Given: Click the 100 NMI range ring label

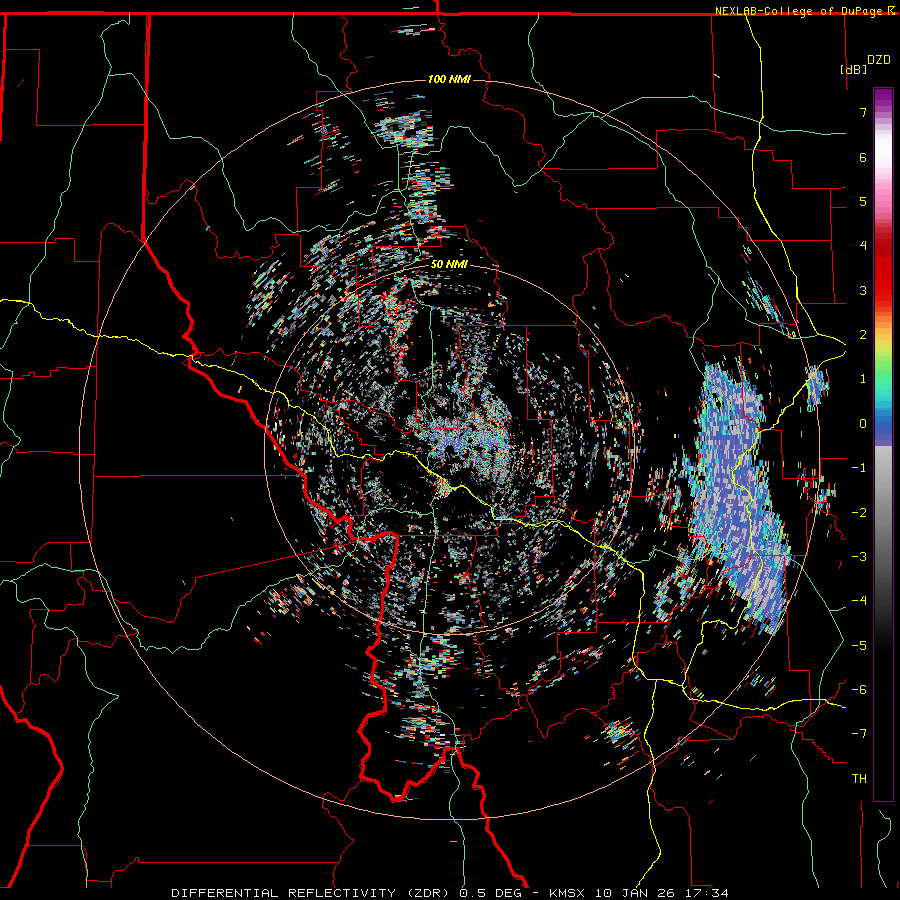Looking at the screenshot, I should click(x=449, y=79).
